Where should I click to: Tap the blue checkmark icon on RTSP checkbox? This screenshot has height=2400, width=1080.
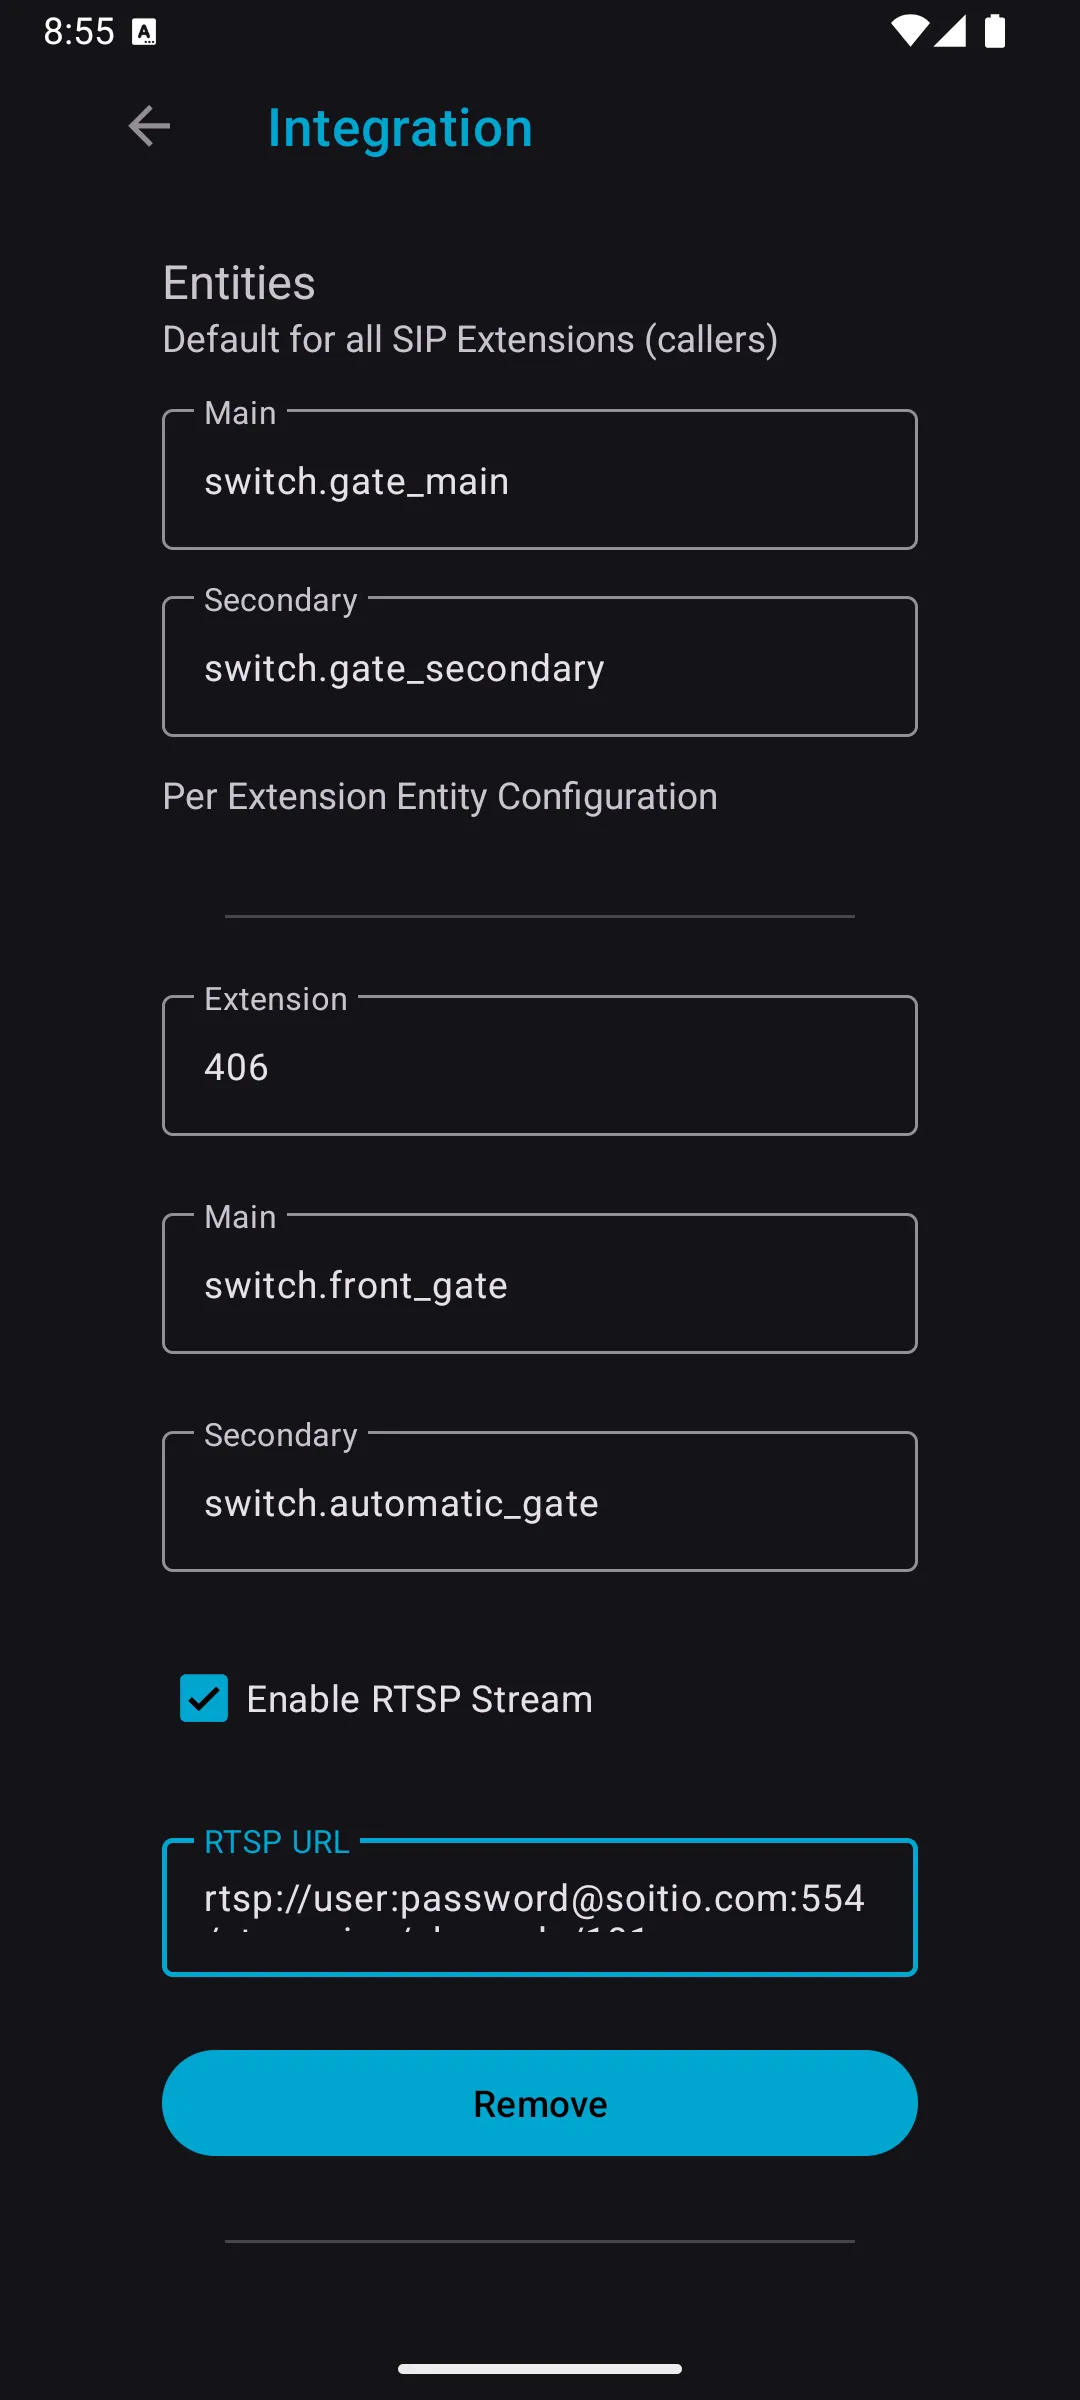point(203,1698)
